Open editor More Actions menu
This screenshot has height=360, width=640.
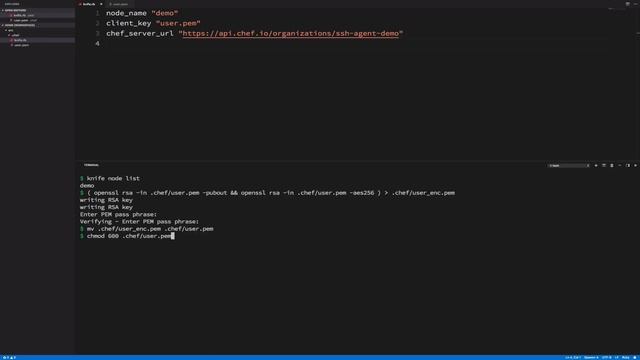635,4
